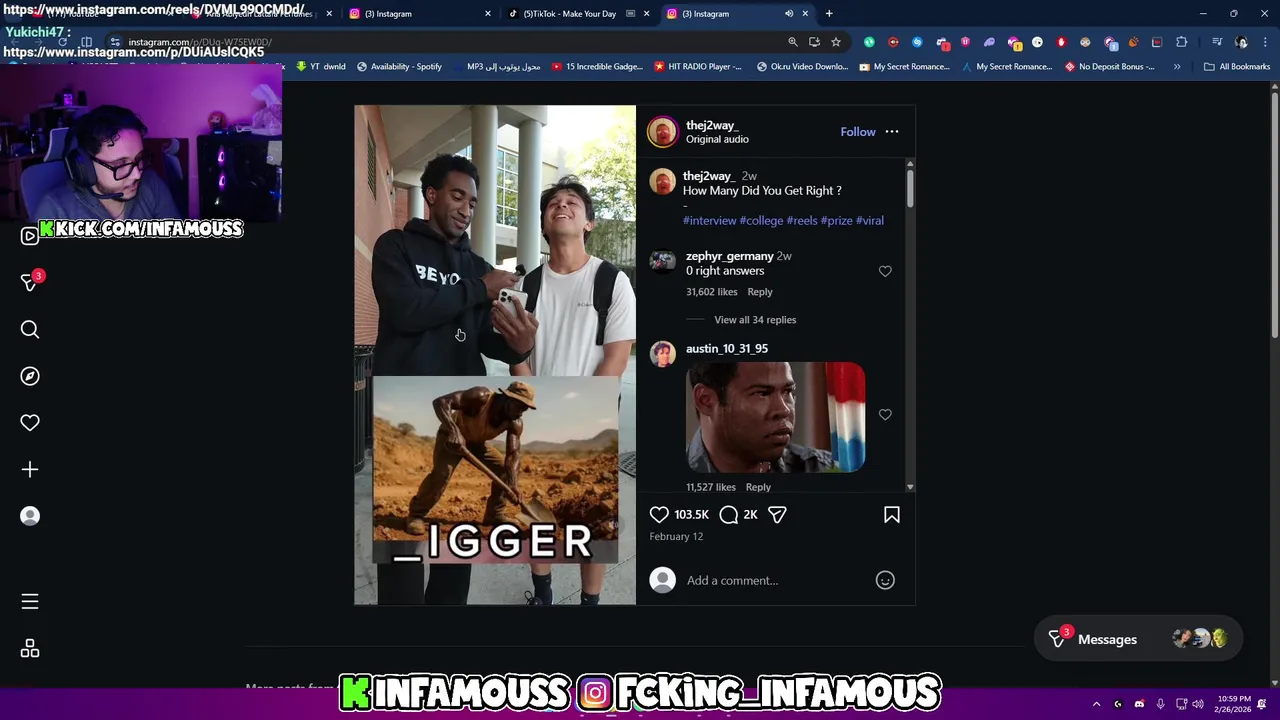Click the reel video to pause it
1280x720 pixels.
pyautogui.click(x=495, y=355)
